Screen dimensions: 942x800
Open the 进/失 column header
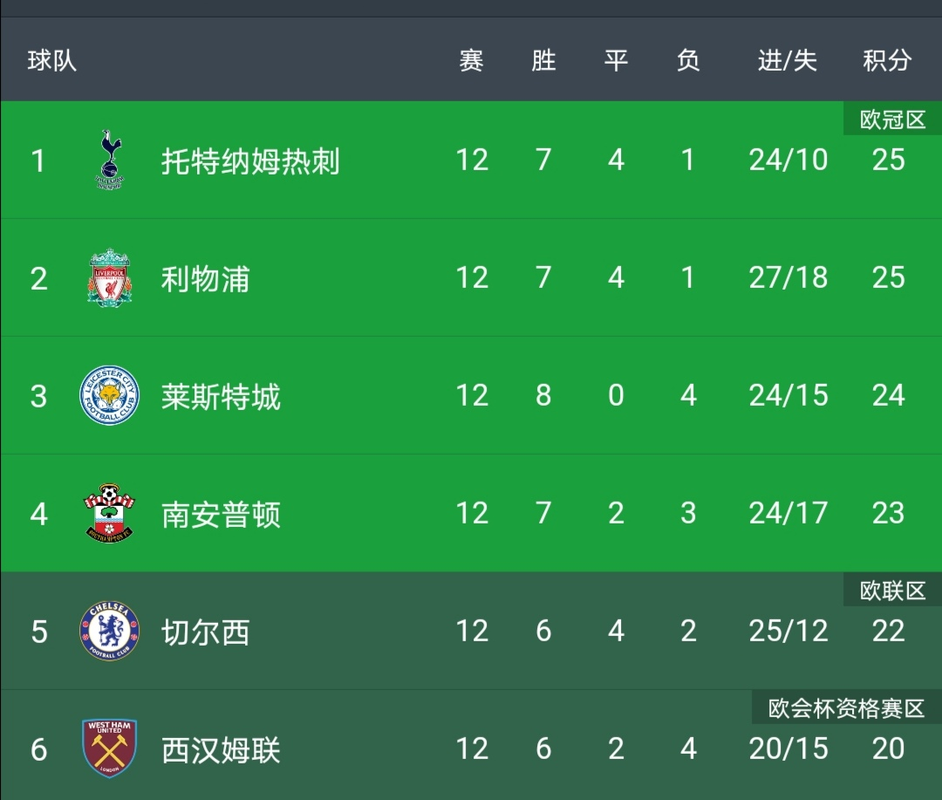coord(787,60)
